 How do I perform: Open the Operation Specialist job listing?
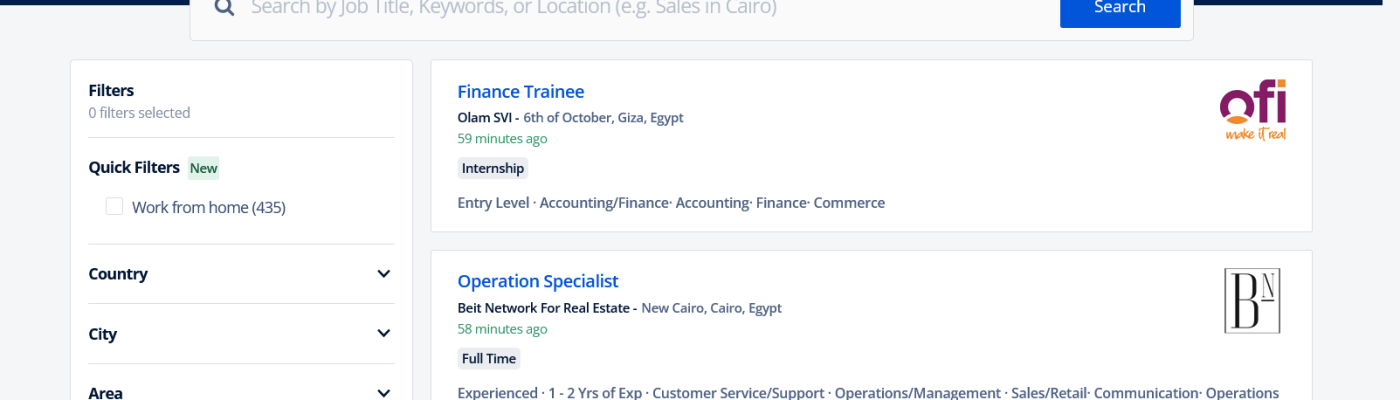click(x=537, y=282)
